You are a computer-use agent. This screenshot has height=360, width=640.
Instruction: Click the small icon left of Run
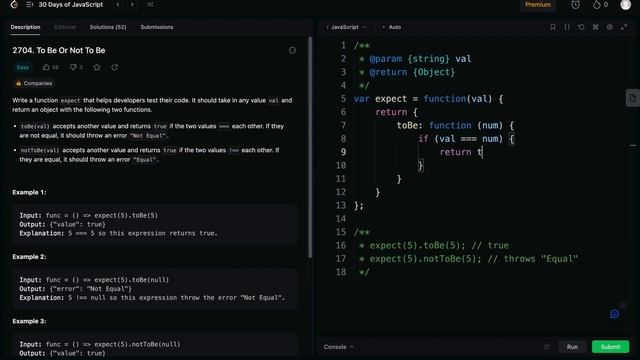(x=547, y=347)
